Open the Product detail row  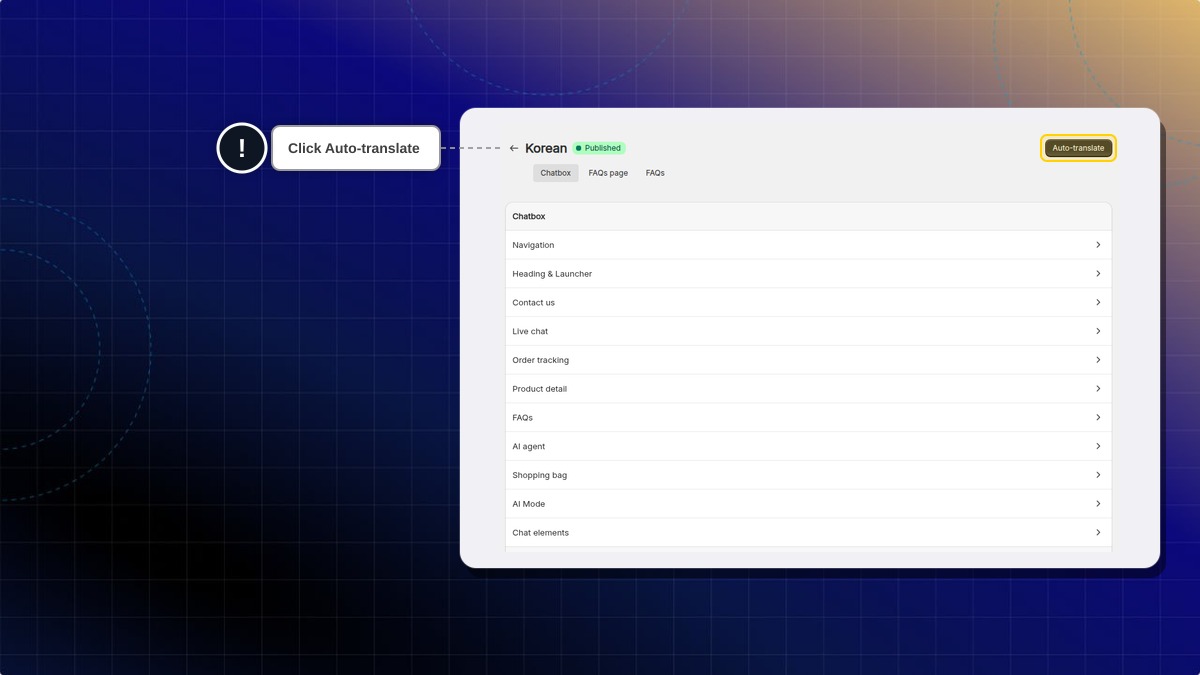pyautogui.click(x=808, y=389)
